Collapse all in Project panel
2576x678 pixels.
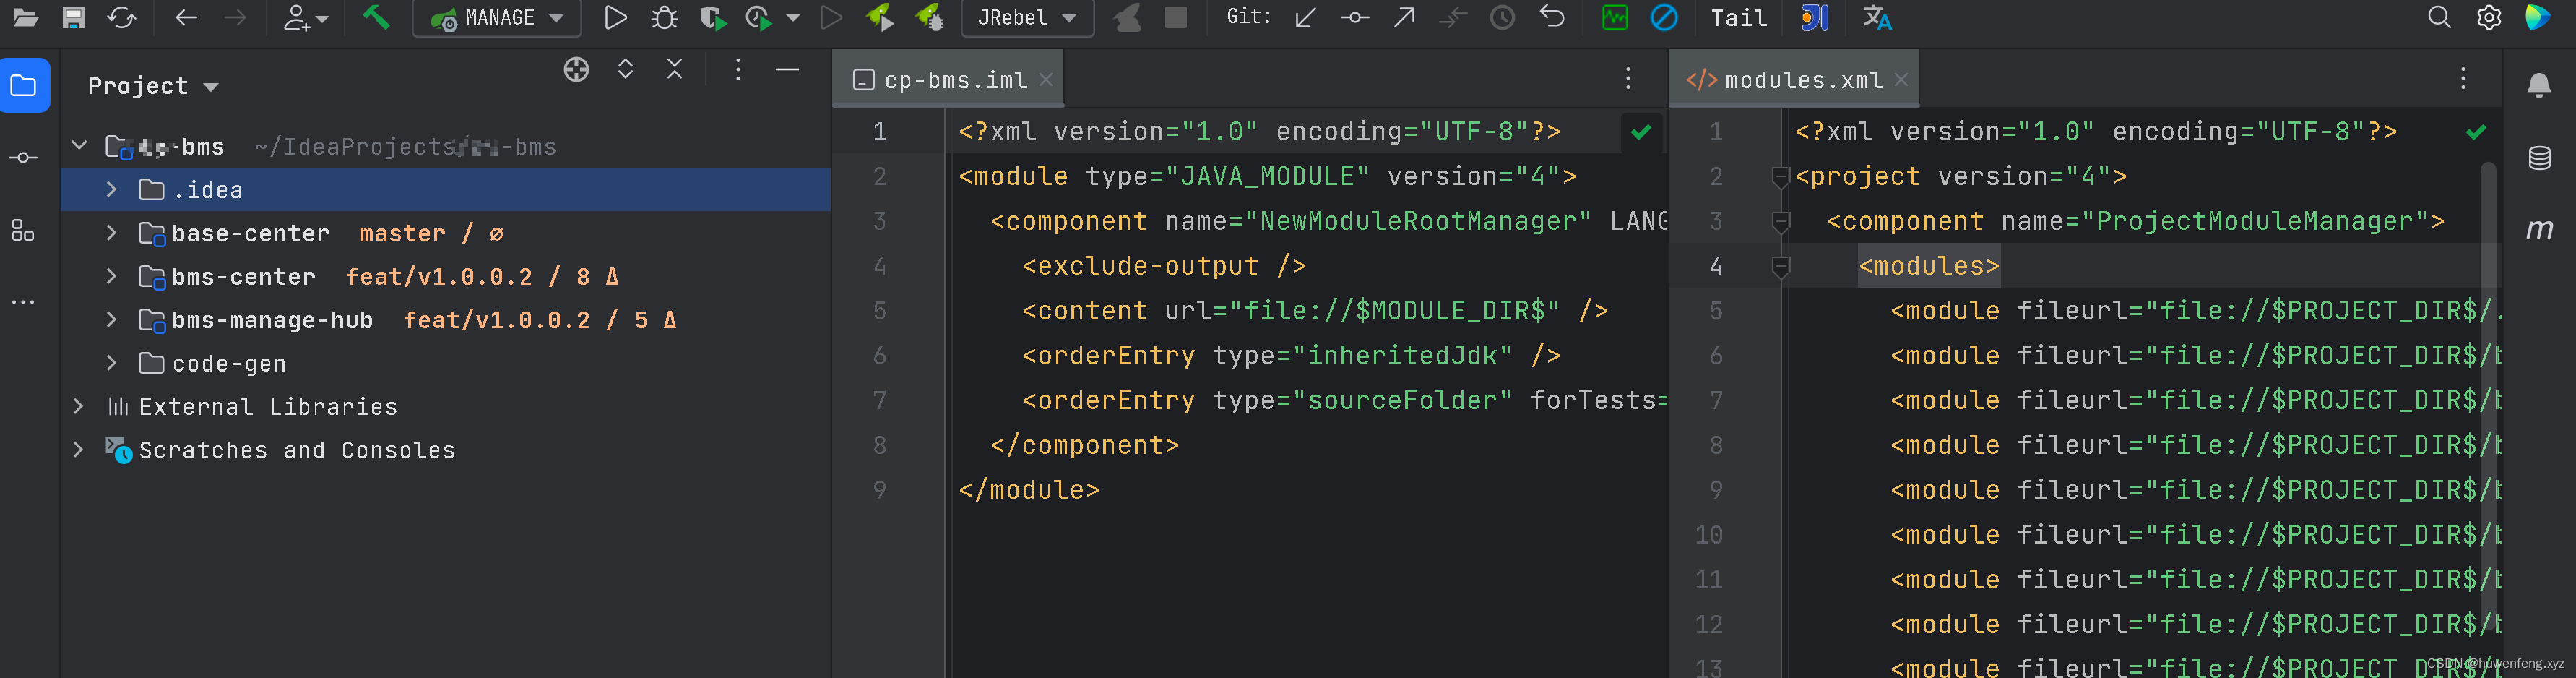tap(675, 69)
